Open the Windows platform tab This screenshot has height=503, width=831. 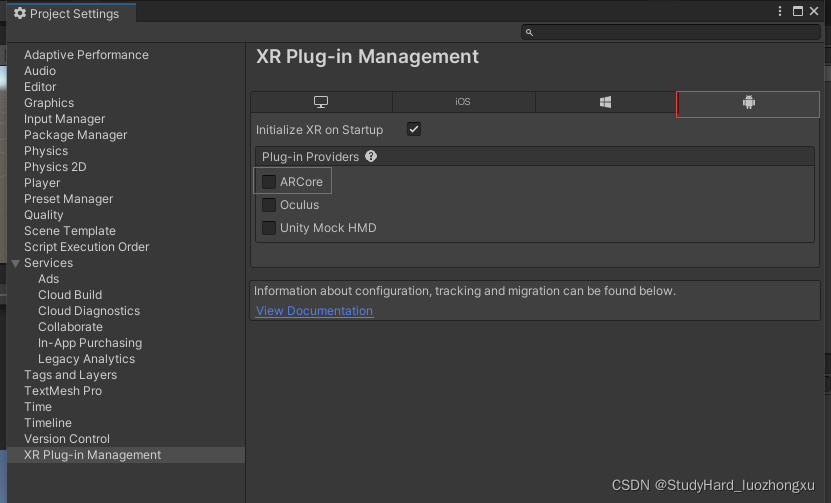pos(605,102)
